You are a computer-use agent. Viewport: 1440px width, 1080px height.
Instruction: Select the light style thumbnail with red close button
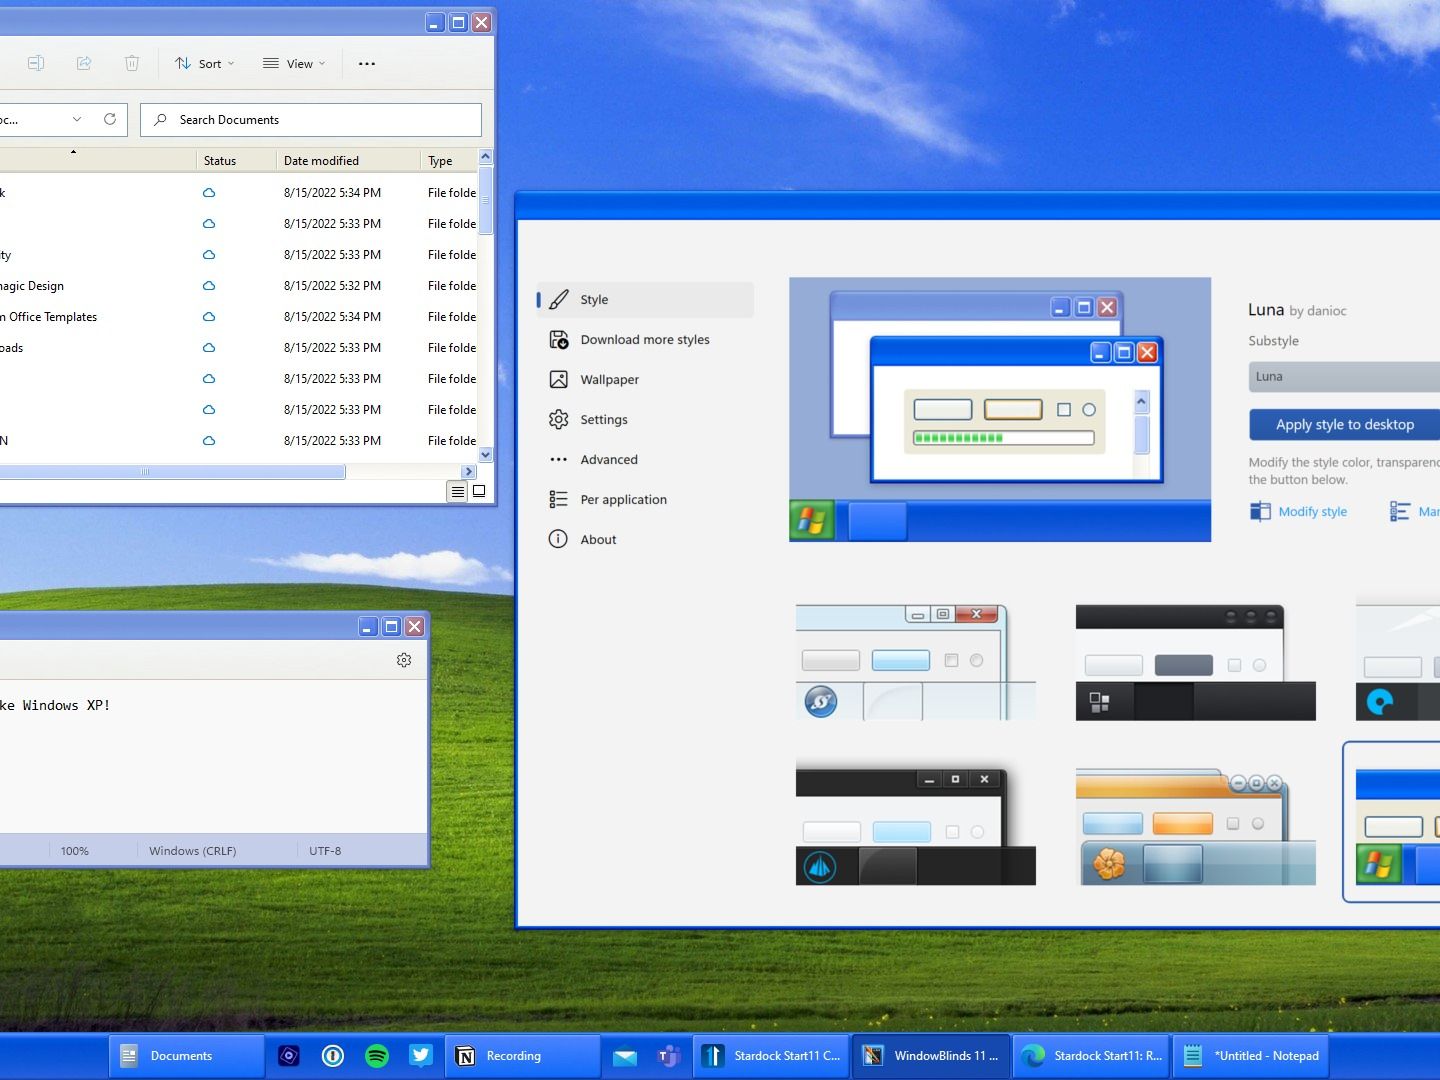pos(916,662)
